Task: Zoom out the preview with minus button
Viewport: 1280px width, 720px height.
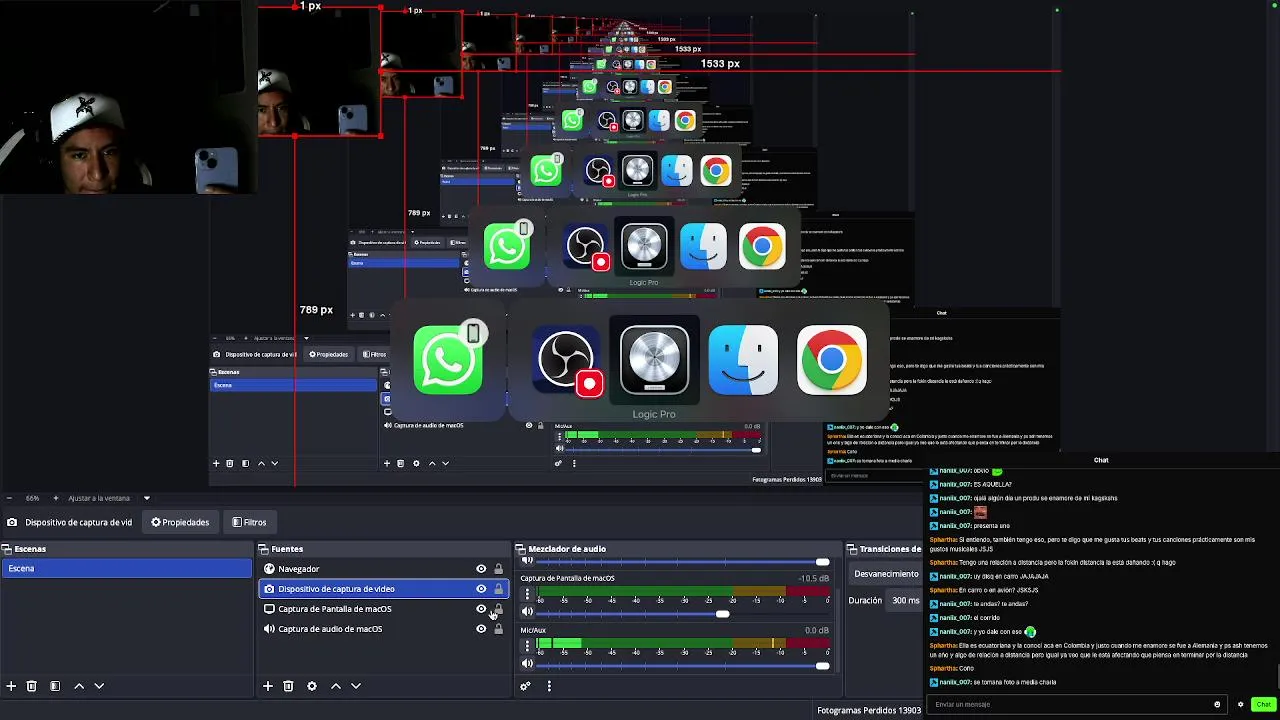Action: (x=9, y=498)
